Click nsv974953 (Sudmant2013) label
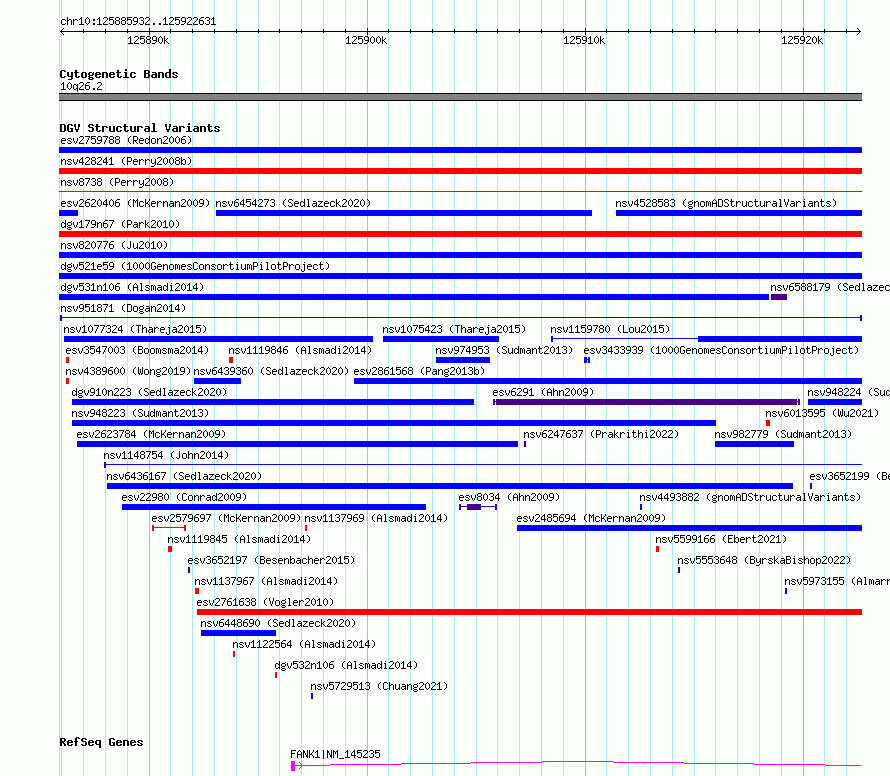This screenshot has width=890, height=776. 504,350
